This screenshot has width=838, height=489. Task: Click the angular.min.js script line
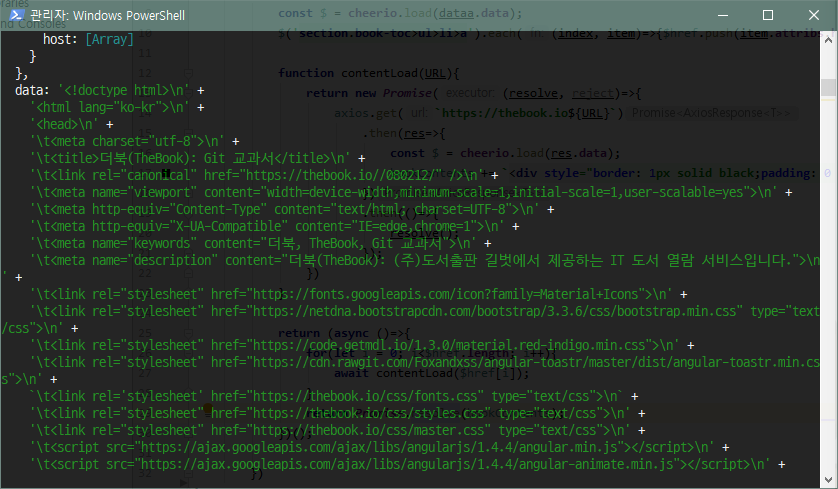(379, 448)
